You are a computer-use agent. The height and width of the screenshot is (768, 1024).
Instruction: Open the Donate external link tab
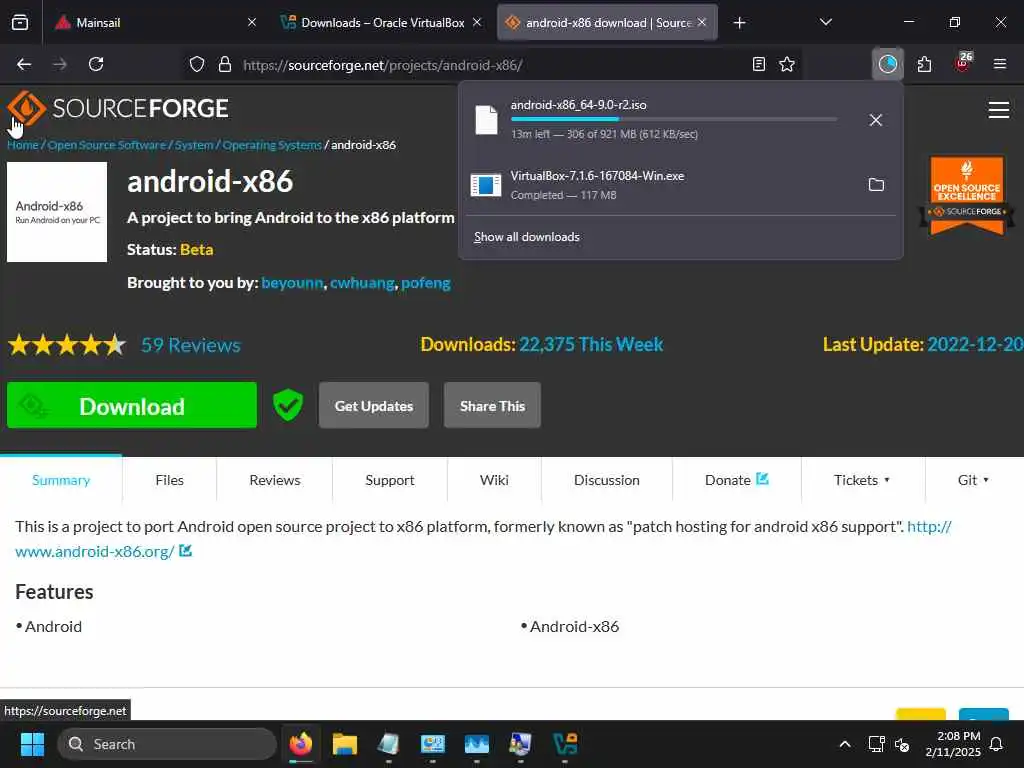coord(737,480)
